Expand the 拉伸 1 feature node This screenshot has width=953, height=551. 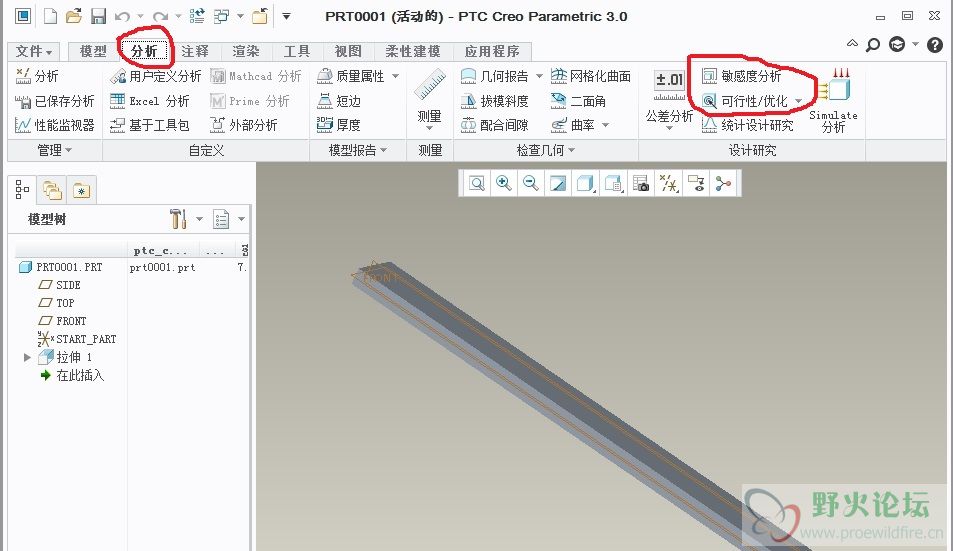27,357
